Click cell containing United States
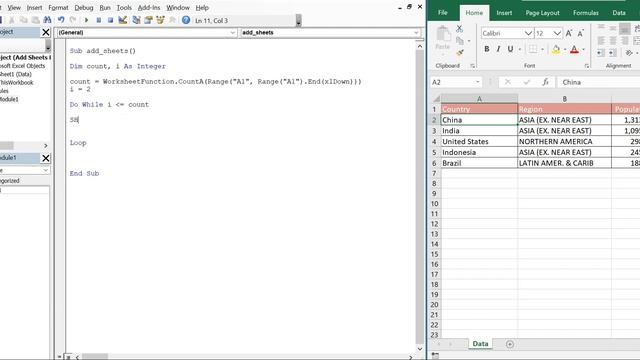The height and width of the screenshot is (360, 640). coord(479,141)
